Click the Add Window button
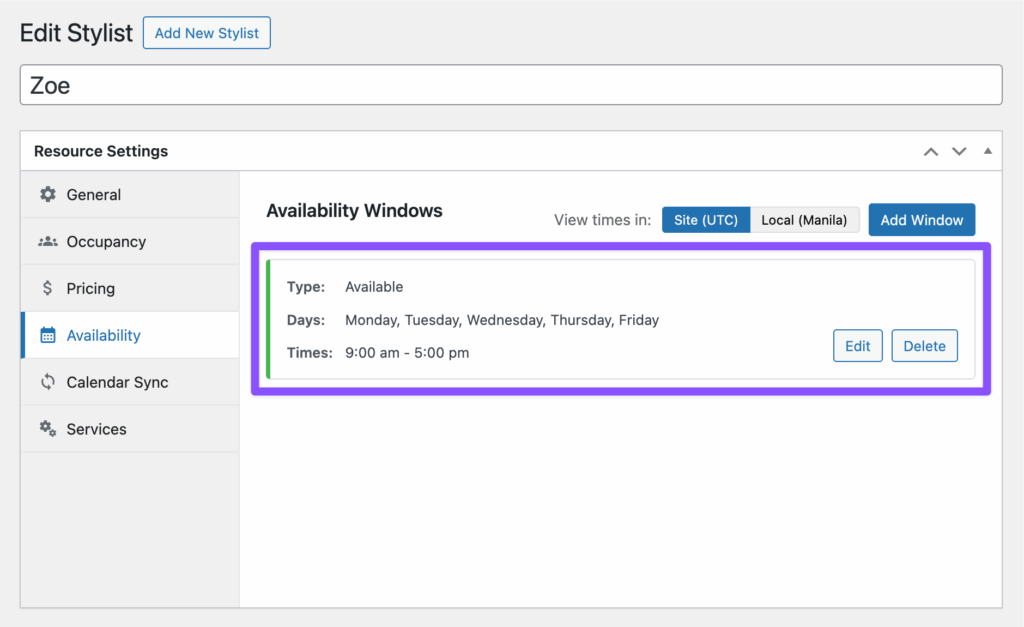This screenshot has width=1024, height=627. tap(921, 219)
